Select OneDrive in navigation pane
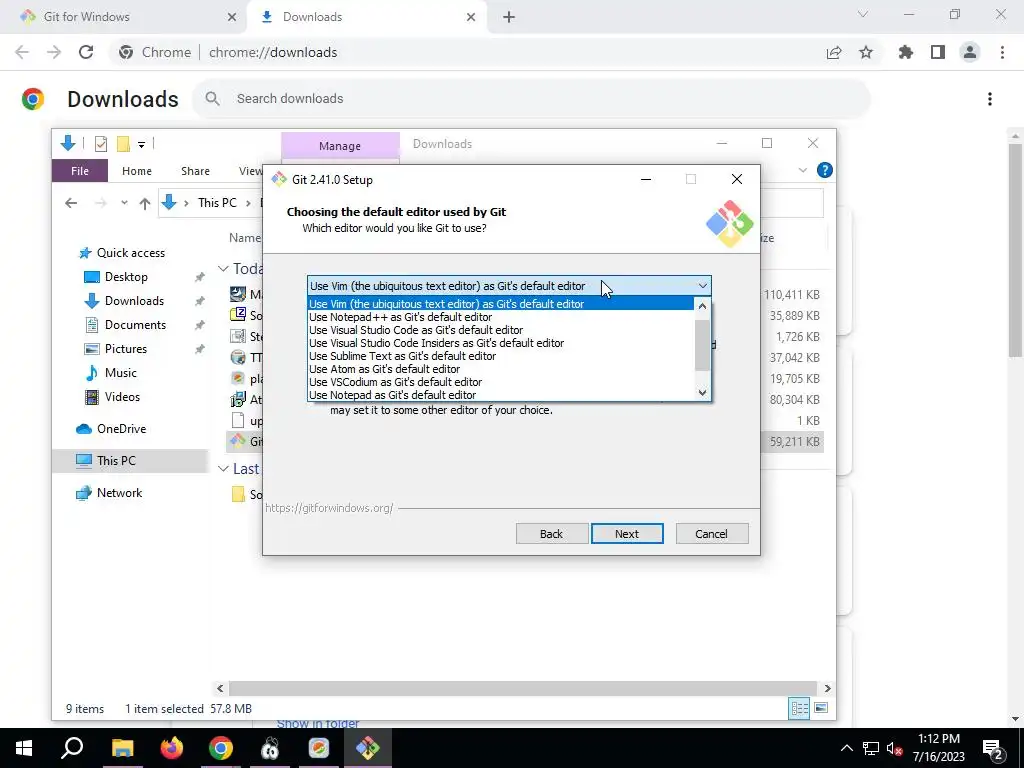Image resolution: width=1024 pixels, height=768 pixels. 121,429
